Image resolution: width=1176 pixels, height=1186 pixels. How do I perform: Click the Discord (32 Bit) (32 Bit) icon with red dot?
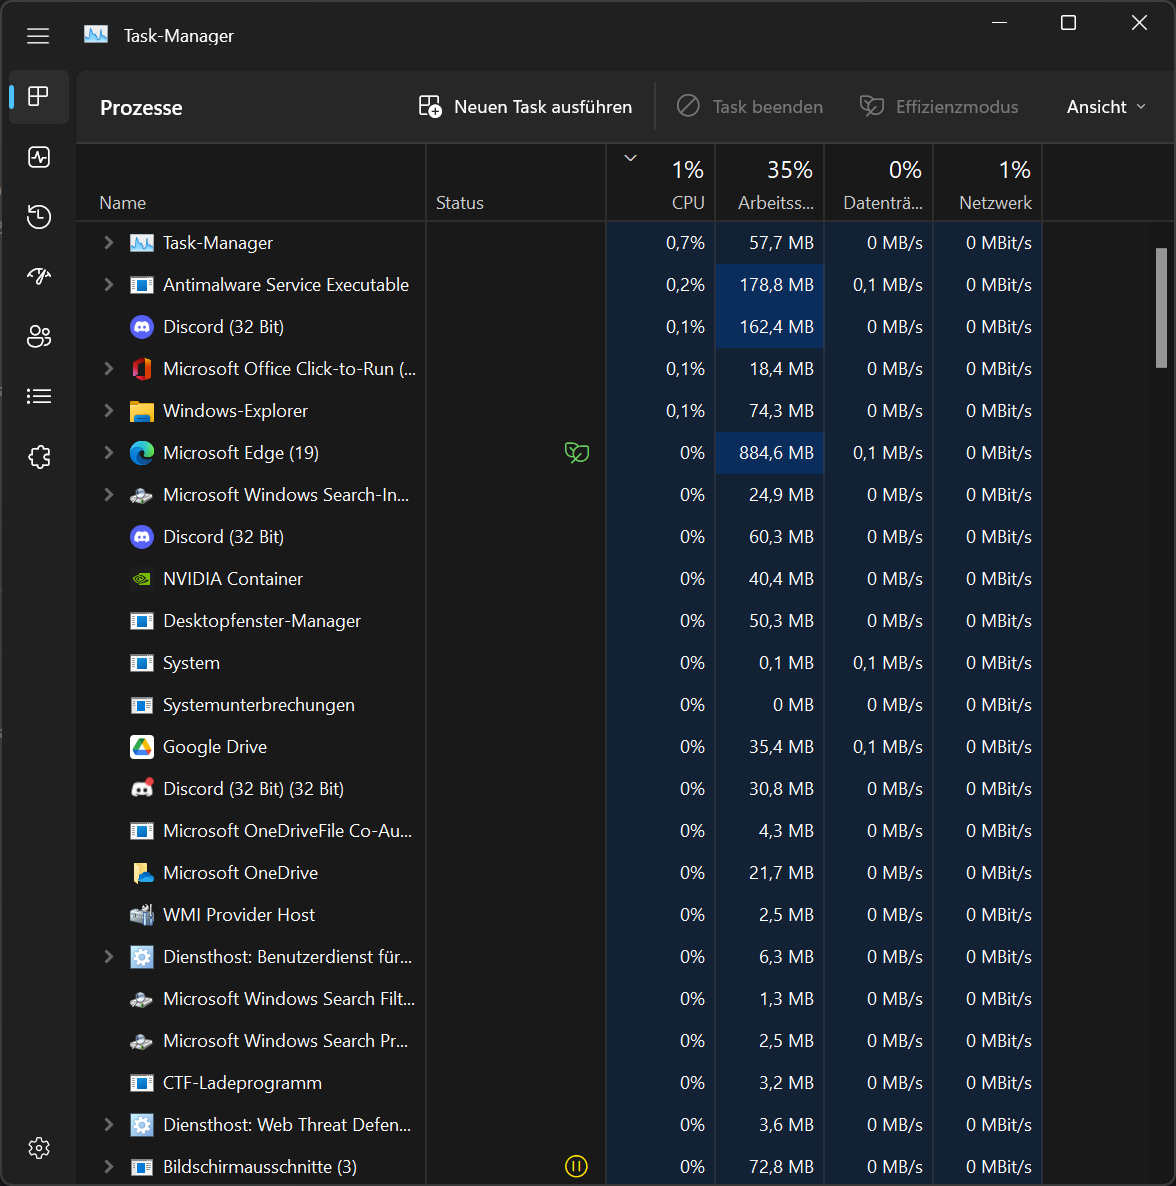pos(142,787)
